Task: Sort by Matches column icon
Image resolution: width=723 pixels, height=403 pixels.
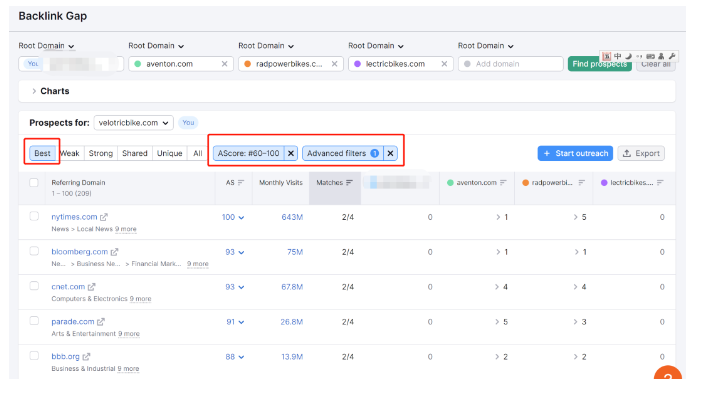Action: tap(350, 183)
